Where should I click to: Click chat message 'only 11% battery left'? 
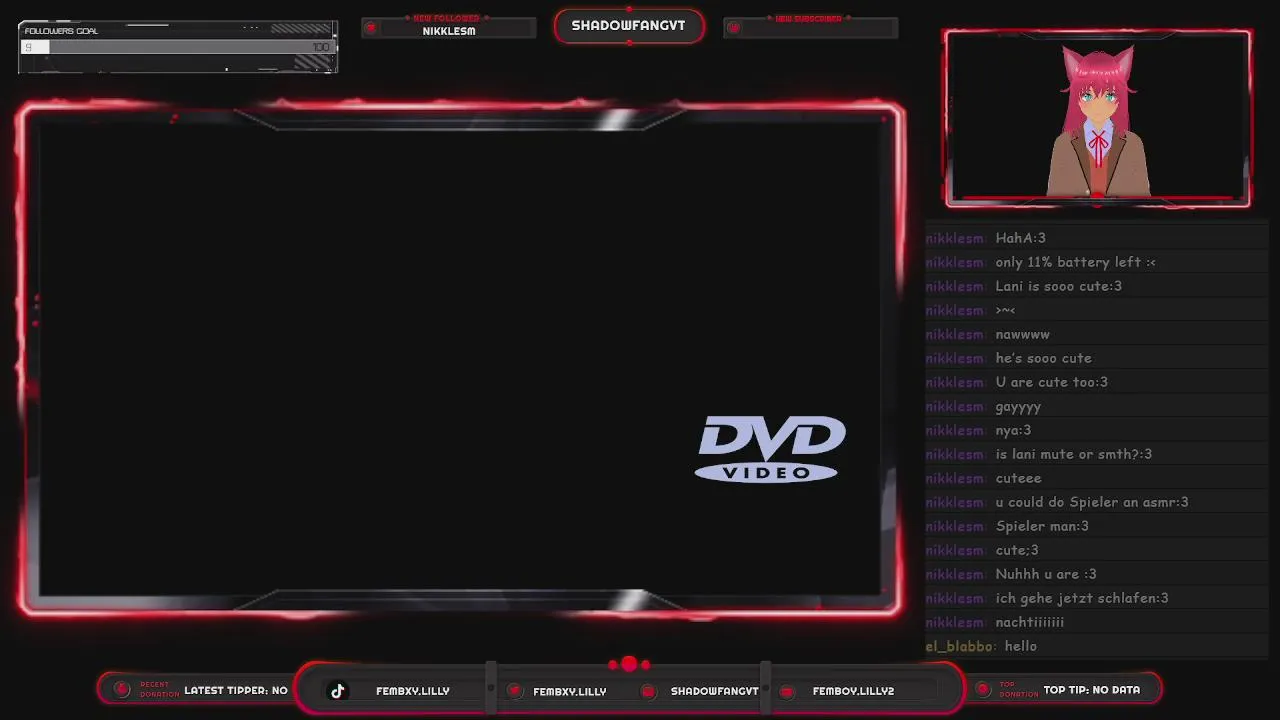1076,262
